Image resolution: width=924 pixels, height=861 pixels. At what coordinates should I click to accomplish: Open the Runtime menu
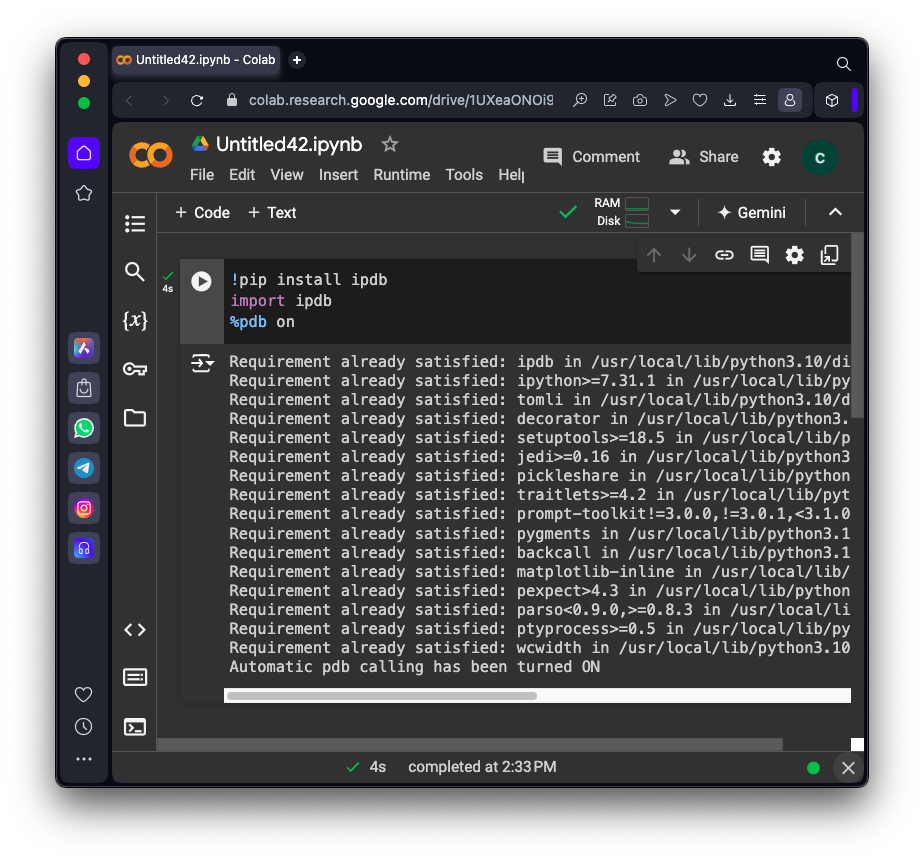point(402,175)
